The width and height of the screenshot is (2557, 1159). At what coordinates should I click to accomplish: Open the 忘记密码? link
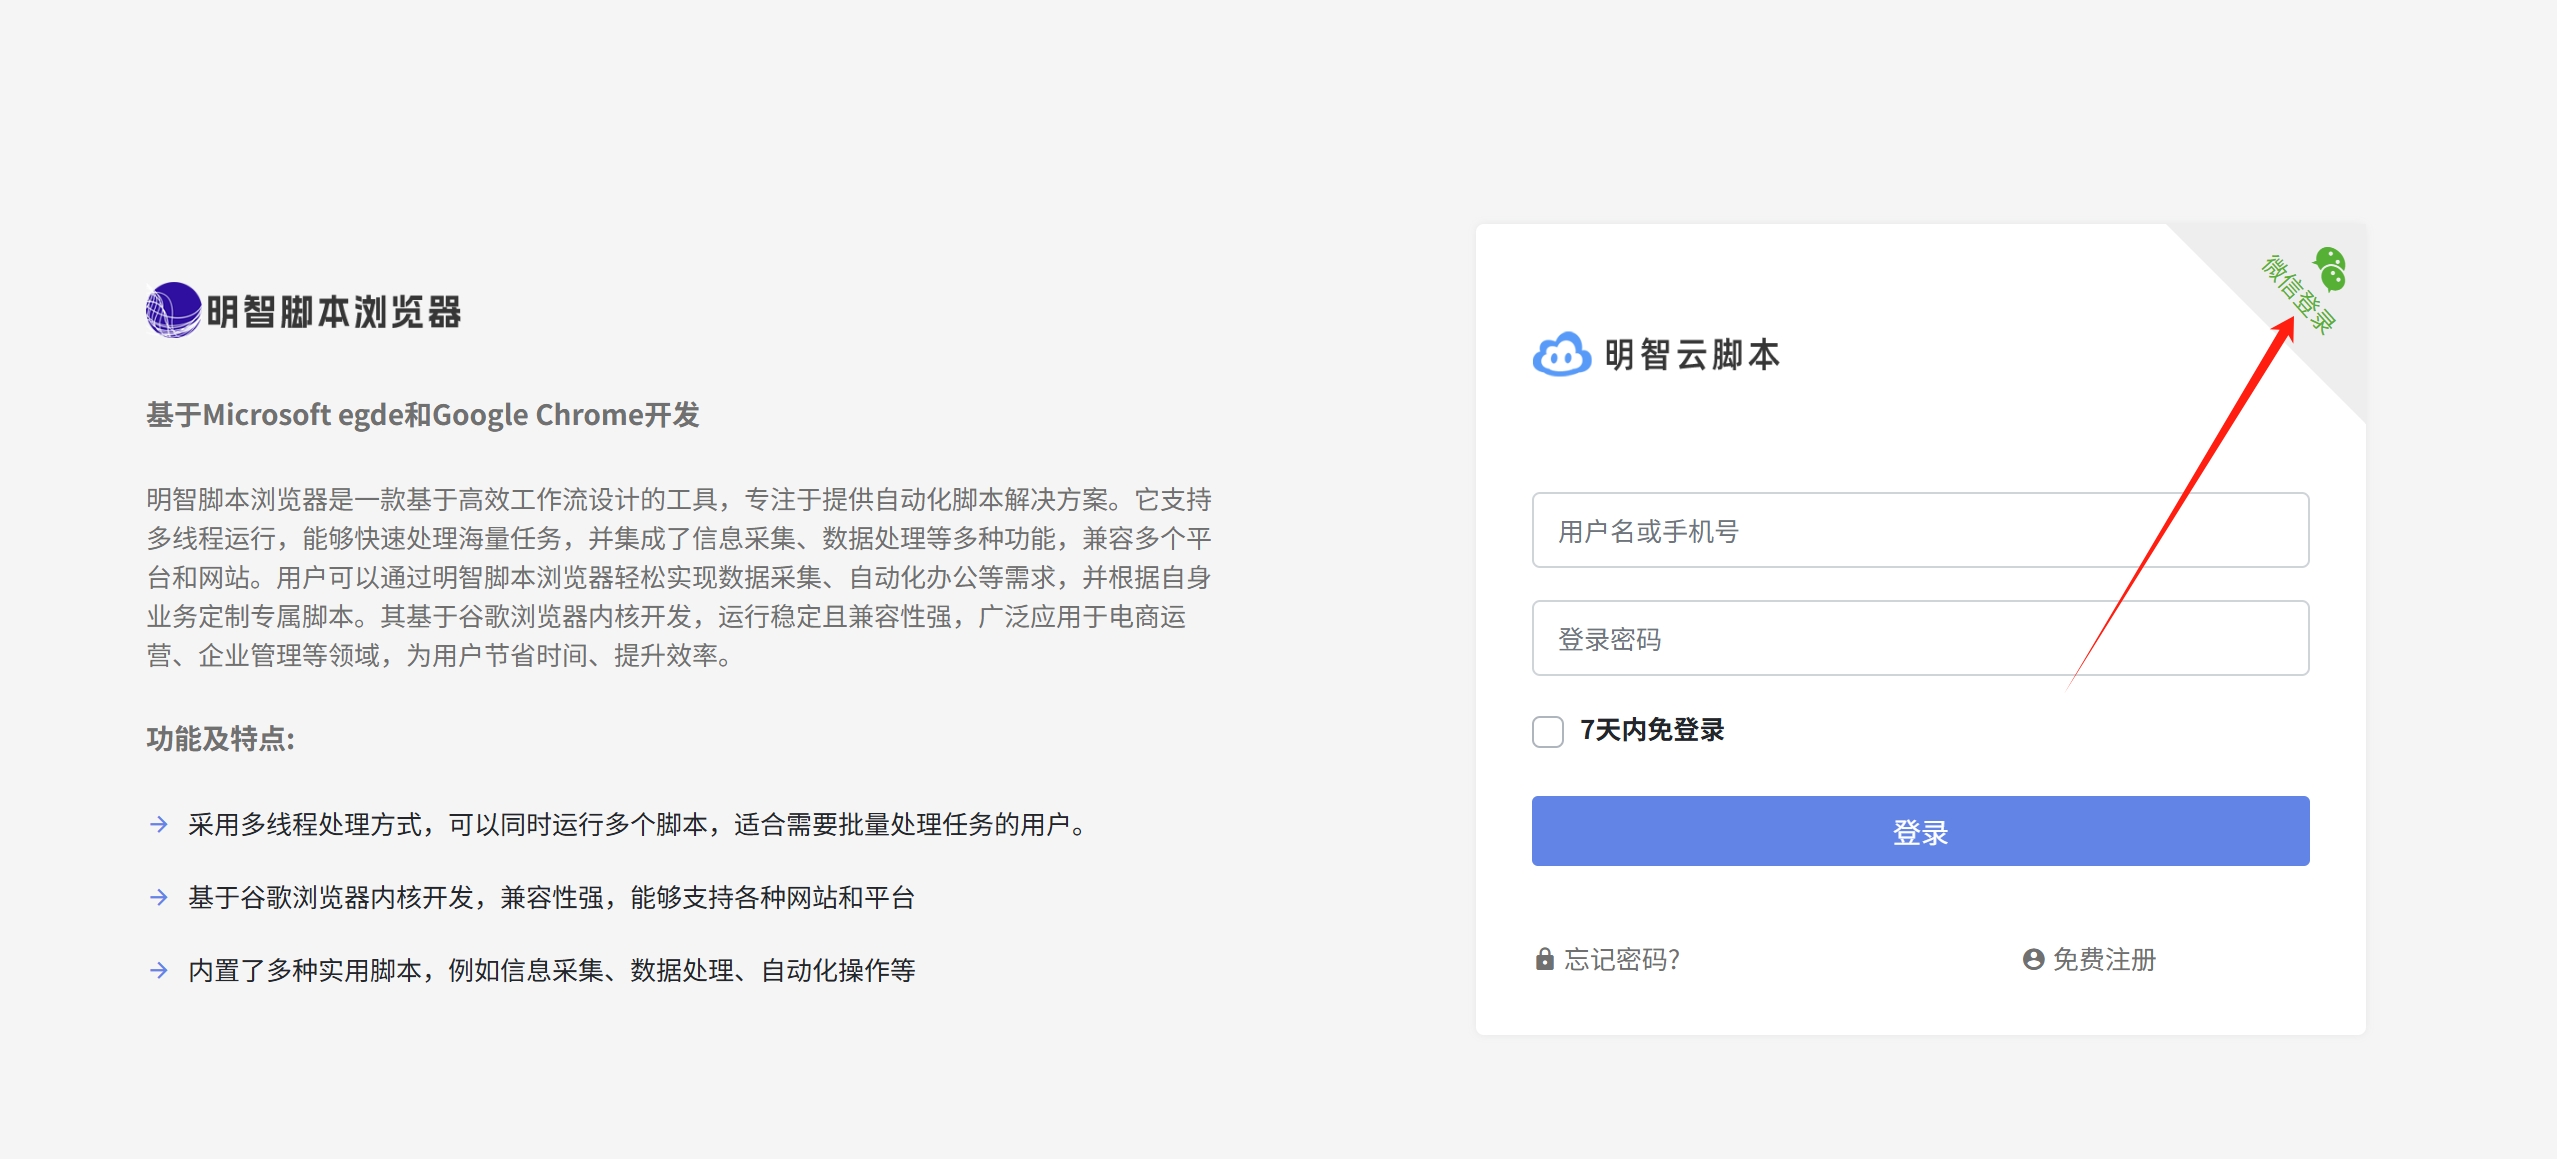pyautogui.click(x=1622, y=960)
